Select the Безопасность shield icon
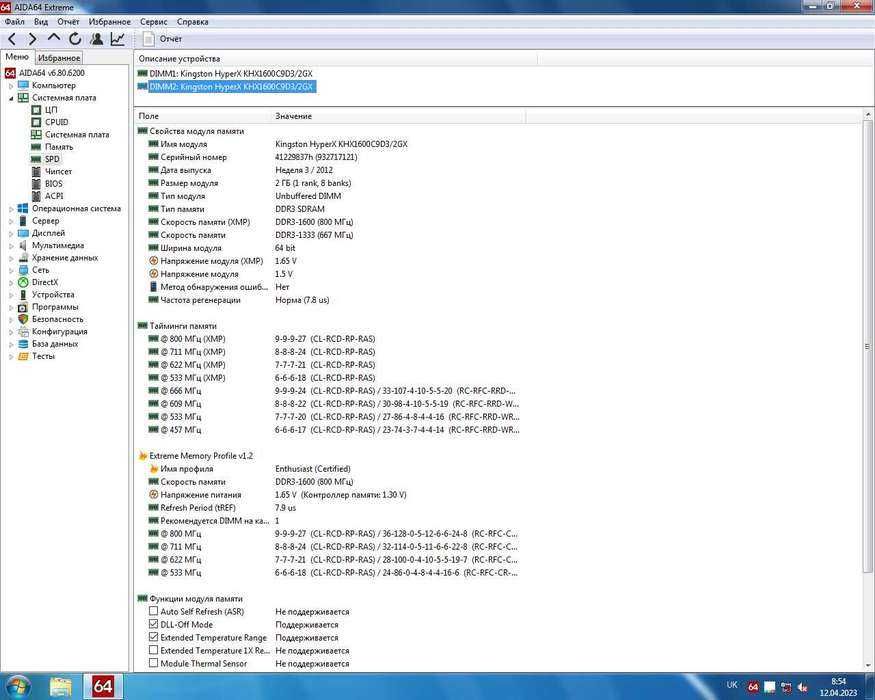875x700 pixels. [x=23, y=319]
